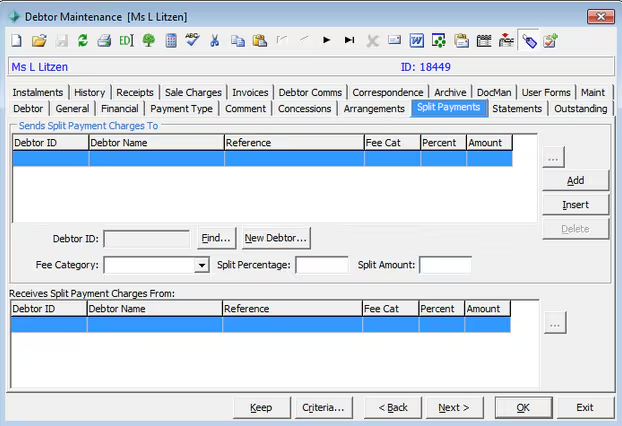Open browse button beside Receives grid
The image size is (622, 426).
click(555, 323)
